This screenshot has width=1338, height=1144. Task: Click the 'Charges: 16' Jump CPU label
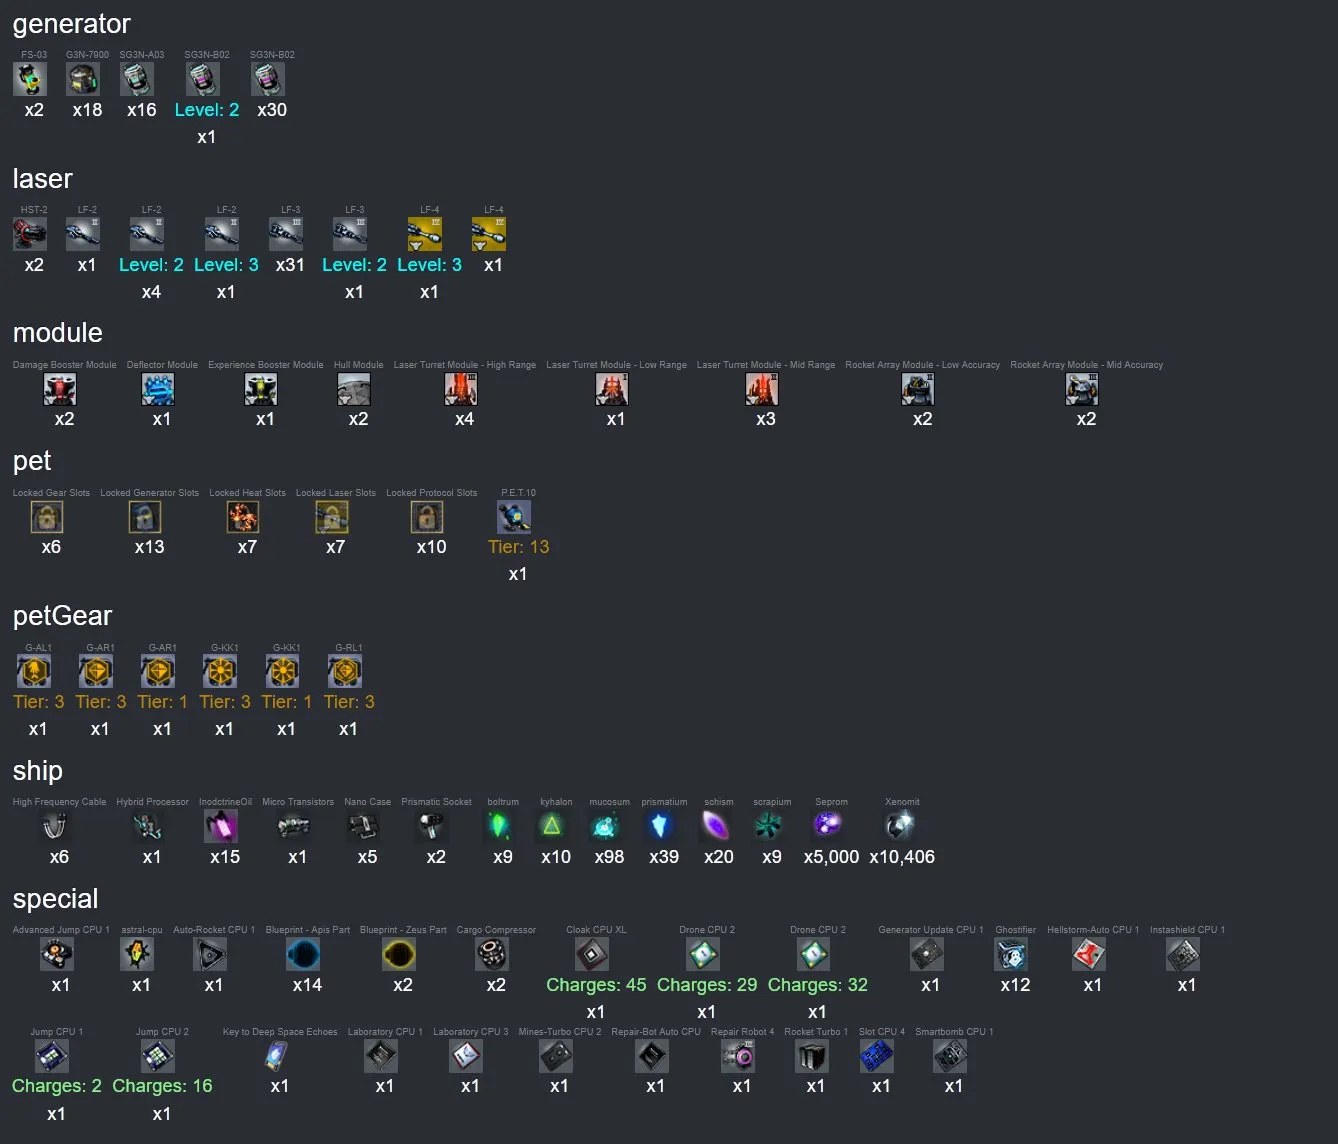click(162, 1086)
